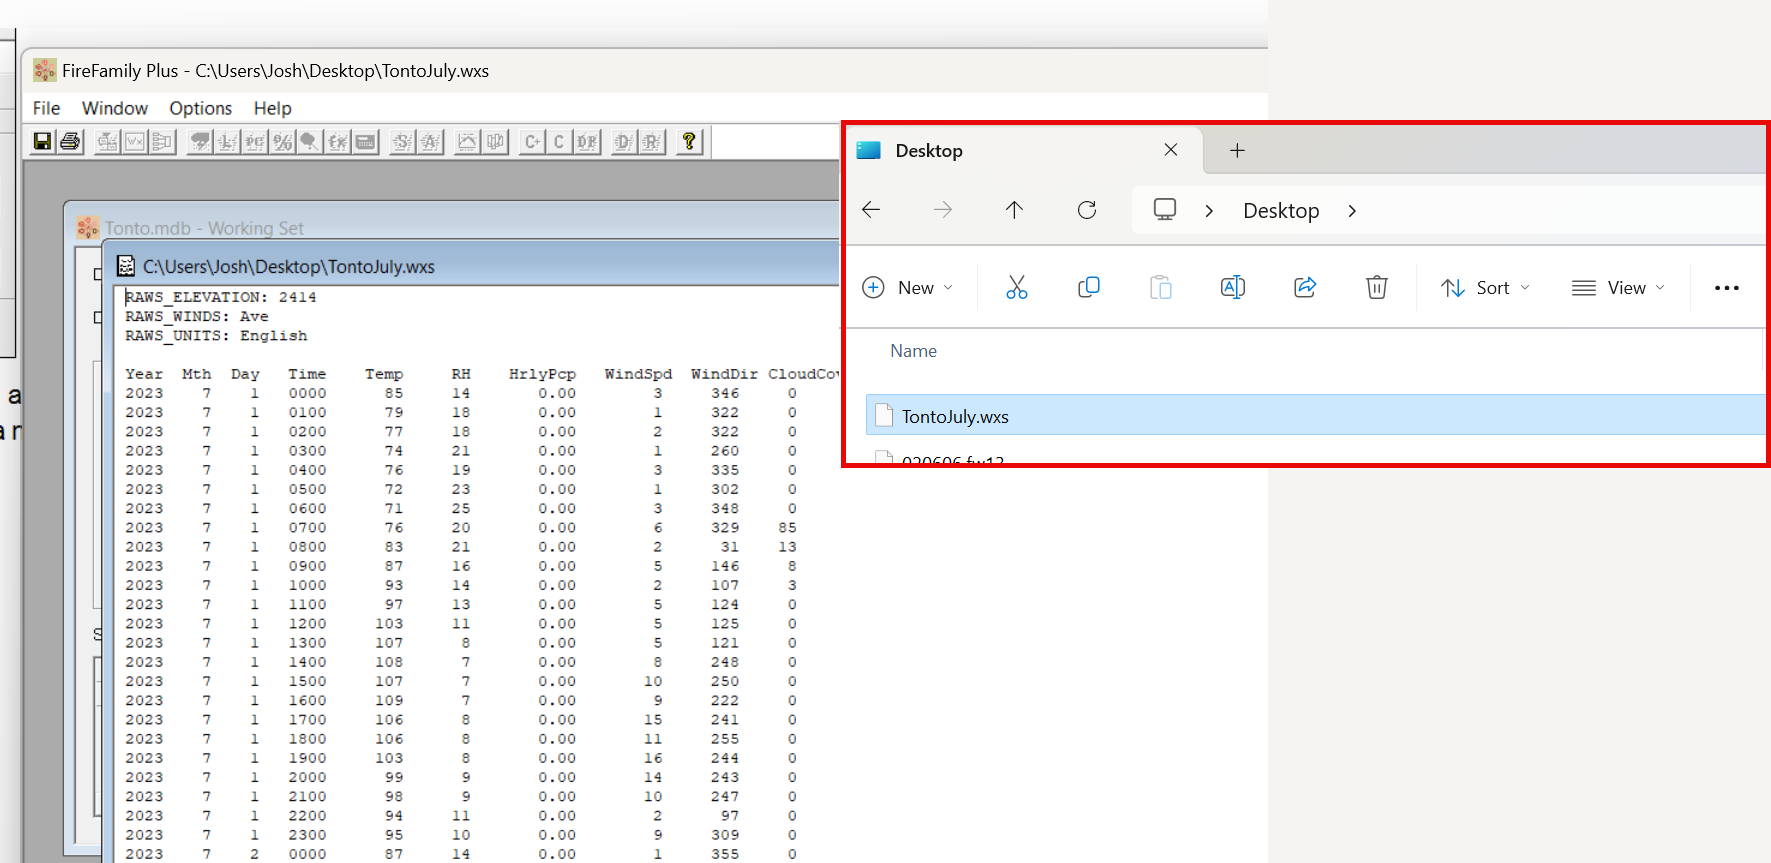1771x863 pixels.
Task: Click the 'WindSpd' column header text
Action: (638, 374)
